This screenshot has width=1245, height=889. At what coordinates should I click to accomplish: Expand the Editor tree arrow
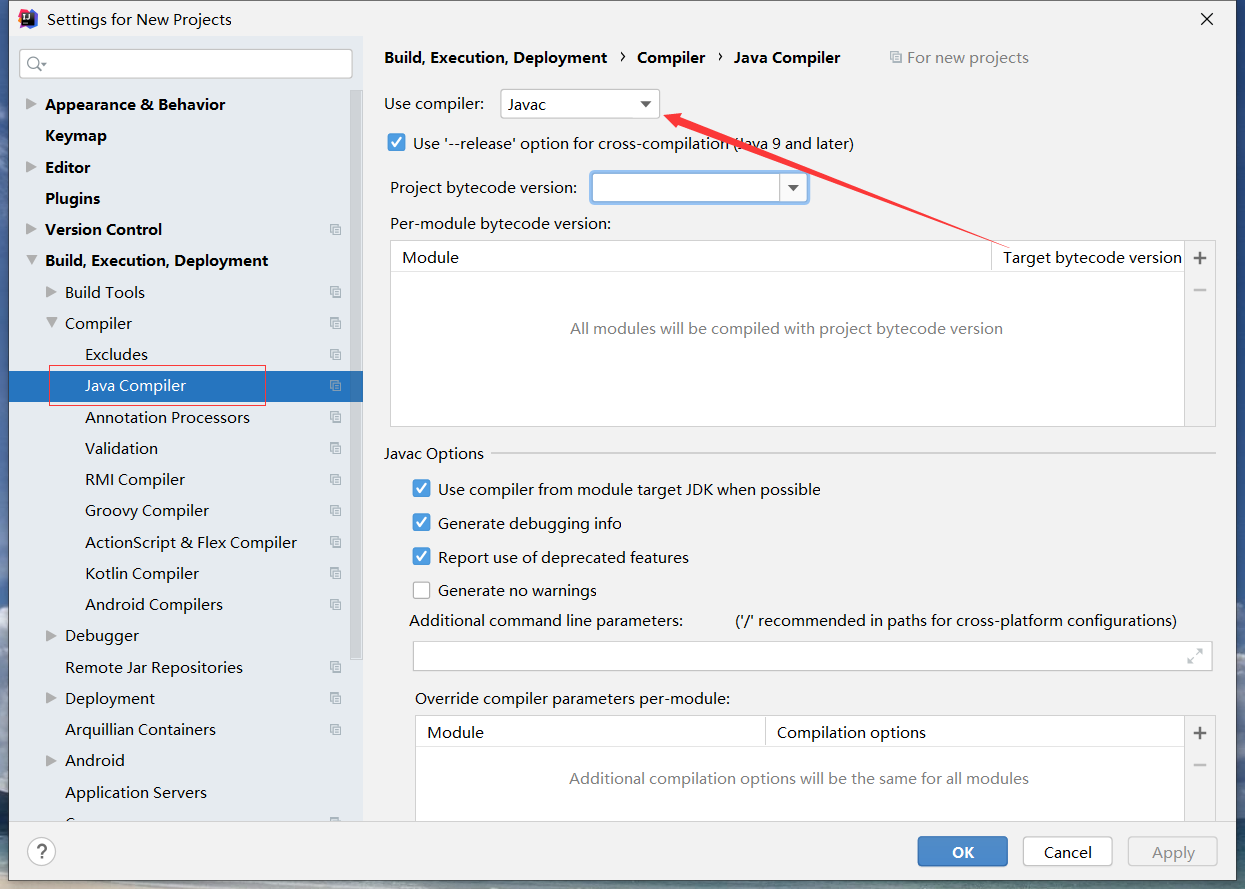pyautogui.click(x=31, y=167)
